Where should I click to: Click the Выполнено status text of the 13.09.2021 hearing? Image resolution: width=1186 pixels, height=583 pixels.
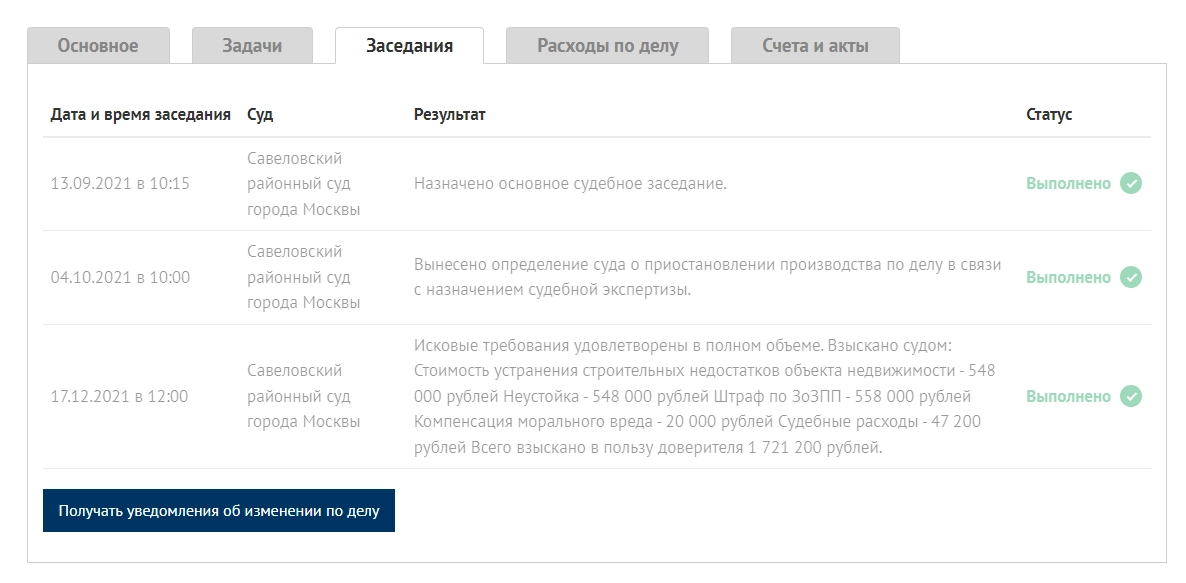(x=1068, y=184)
